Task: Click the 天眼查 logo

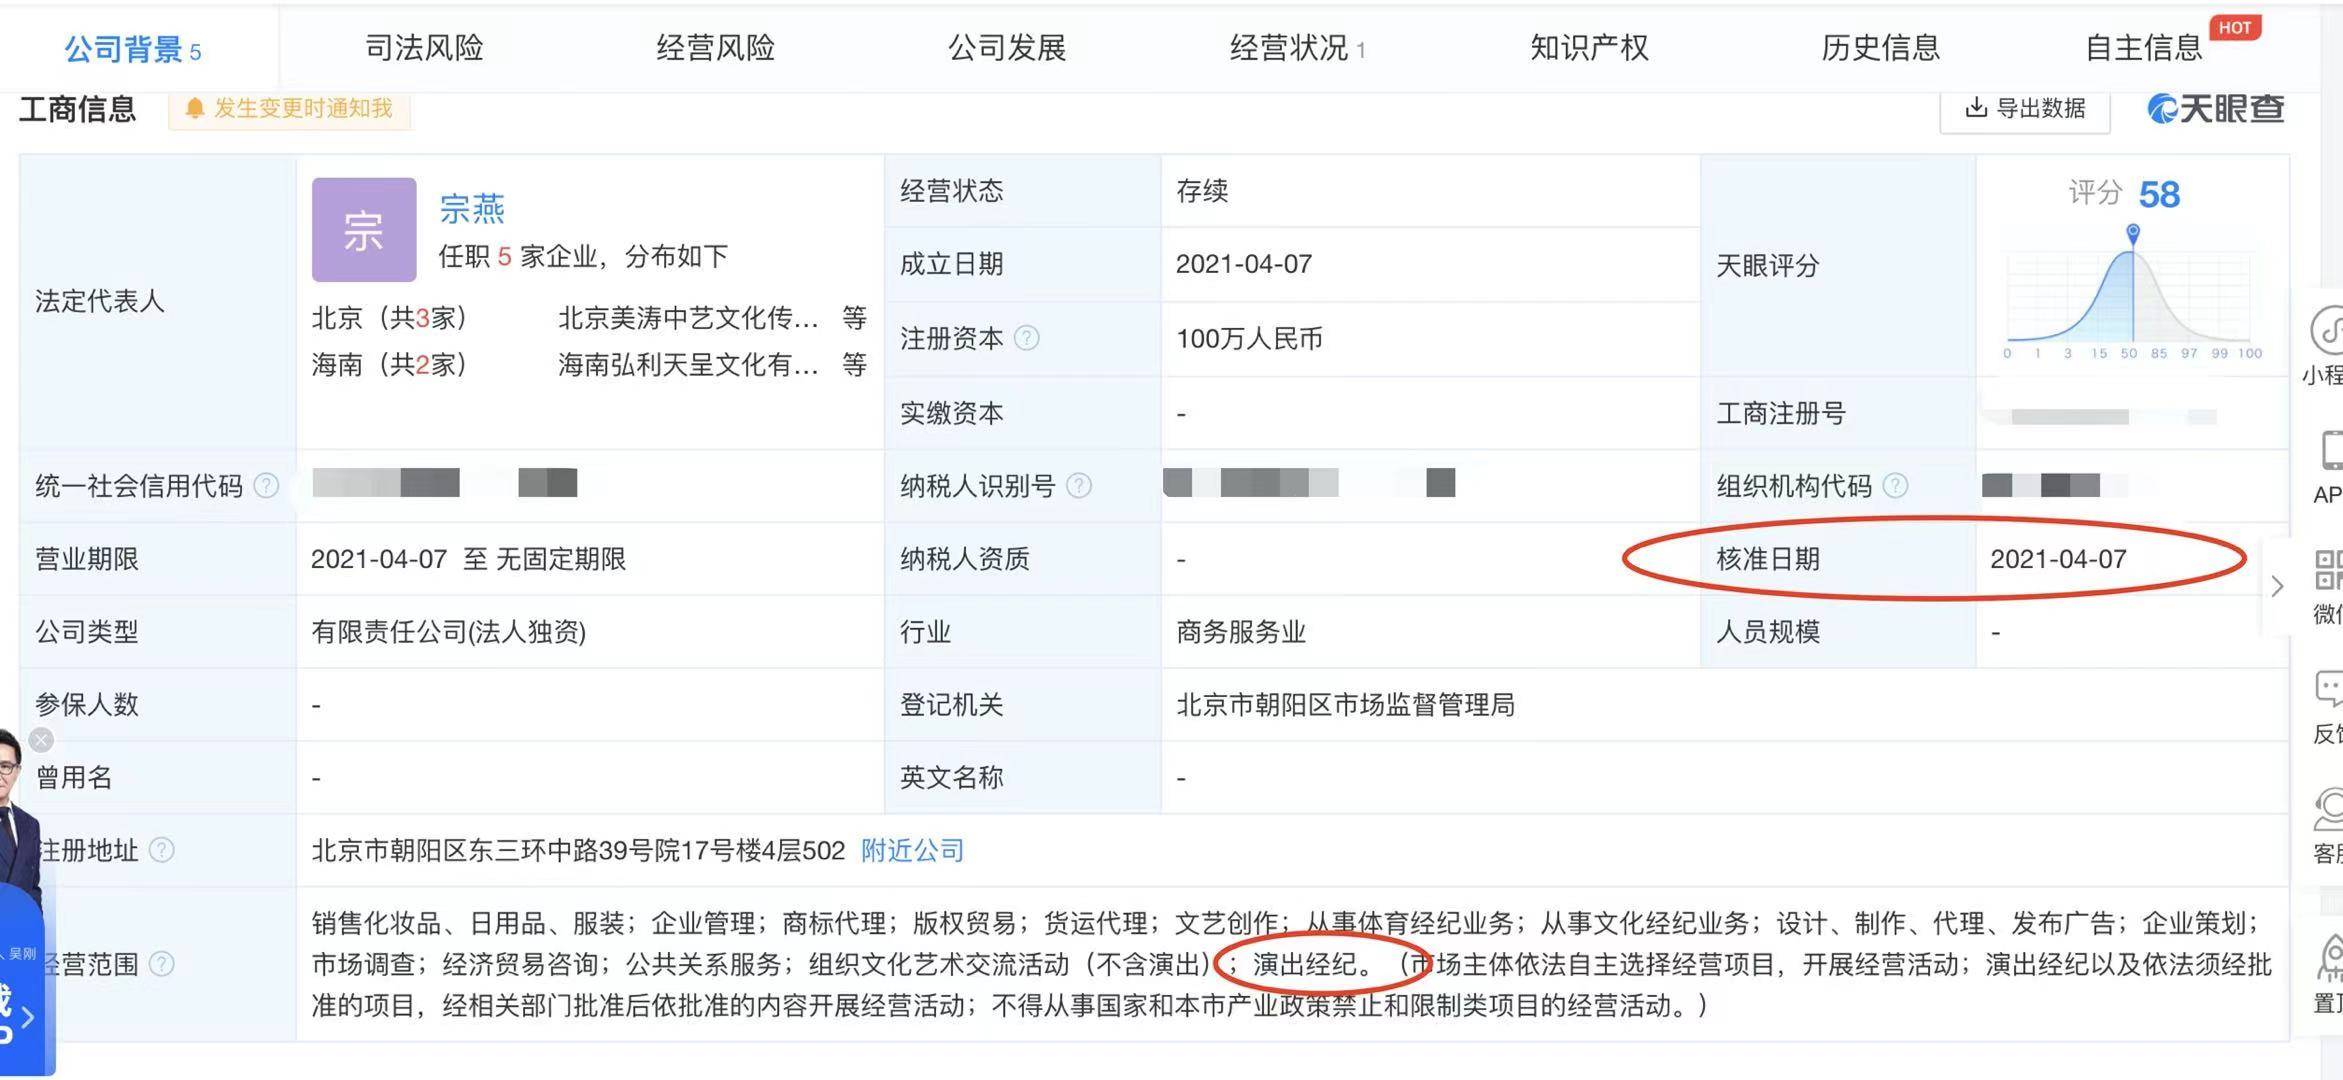Action: pyautogui.click(x=2213, y=110)
